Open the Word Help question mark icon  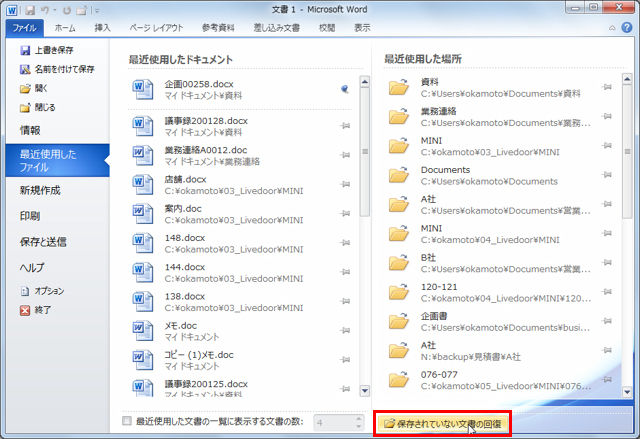coord(627,27)
